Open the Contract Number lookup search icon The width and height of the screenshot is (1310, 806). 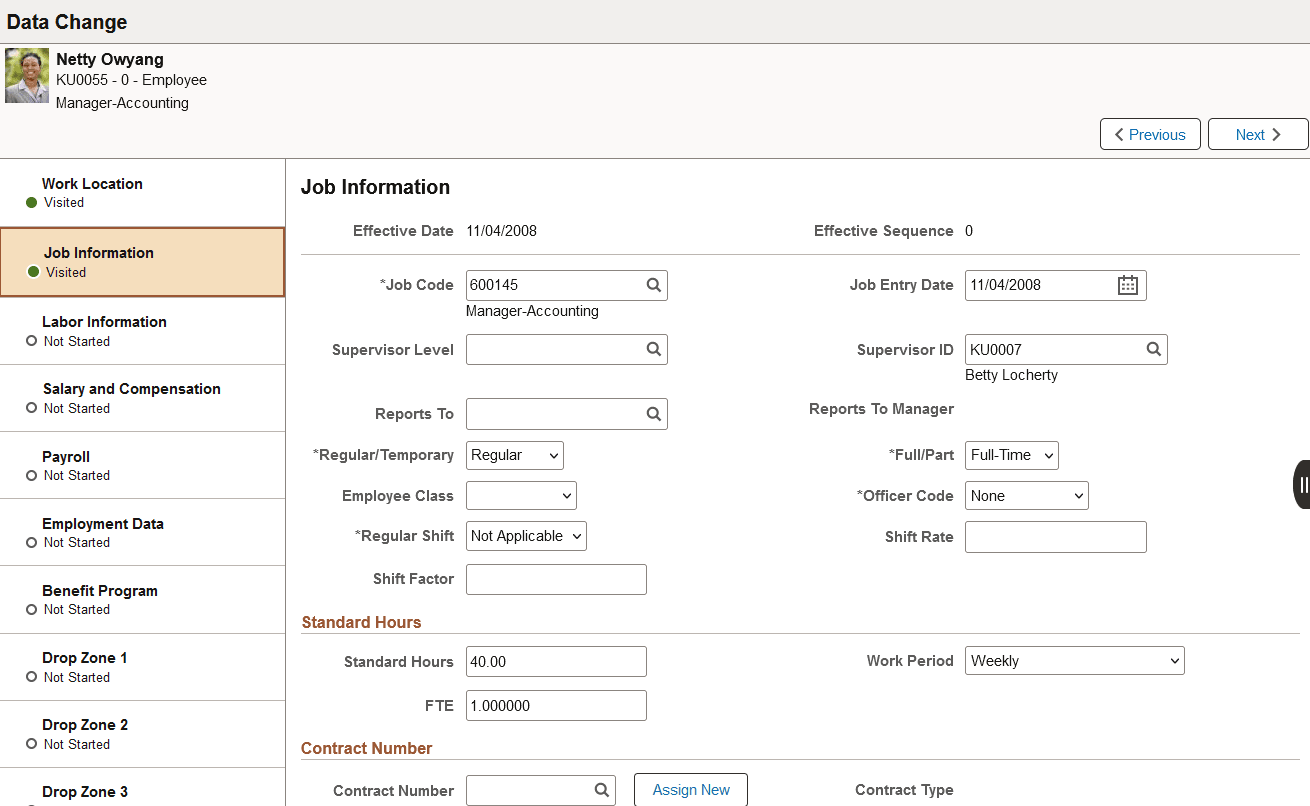pyautogui.click(x=601, y=790)
